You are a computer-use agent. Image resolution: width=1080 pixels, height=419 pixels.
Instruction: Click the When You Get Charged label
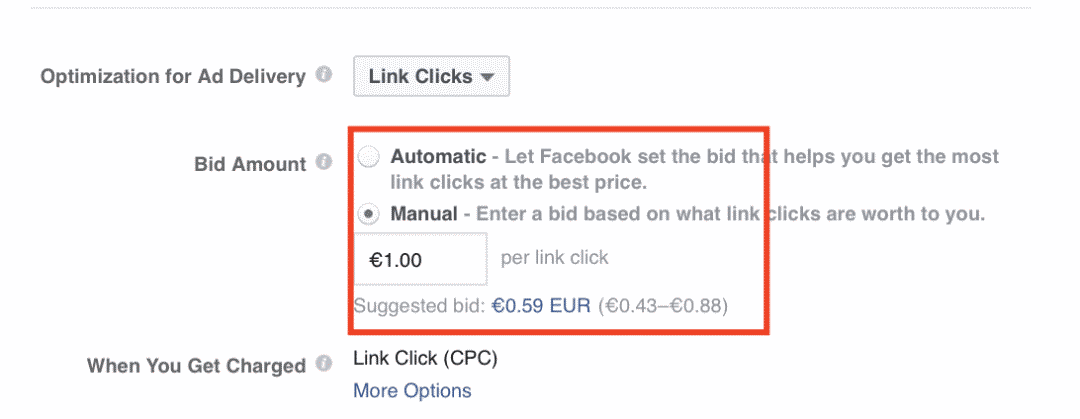196,365
